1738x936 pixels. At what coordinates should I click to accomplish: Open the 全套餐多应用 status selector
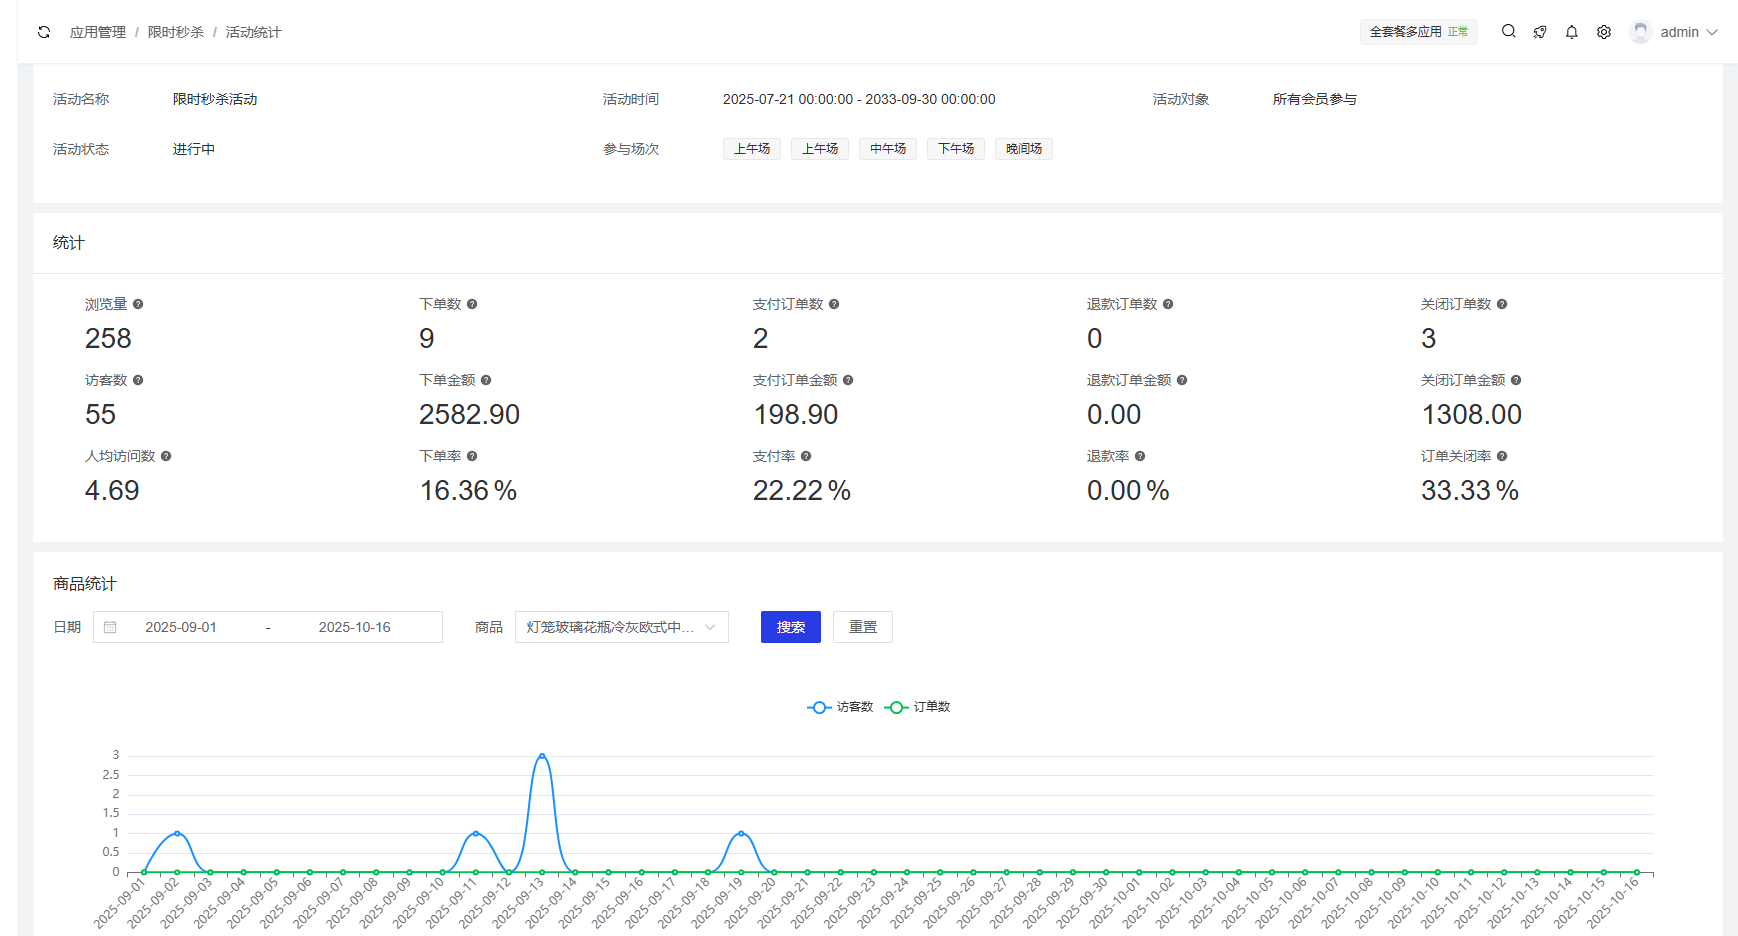pos(1418,32)
